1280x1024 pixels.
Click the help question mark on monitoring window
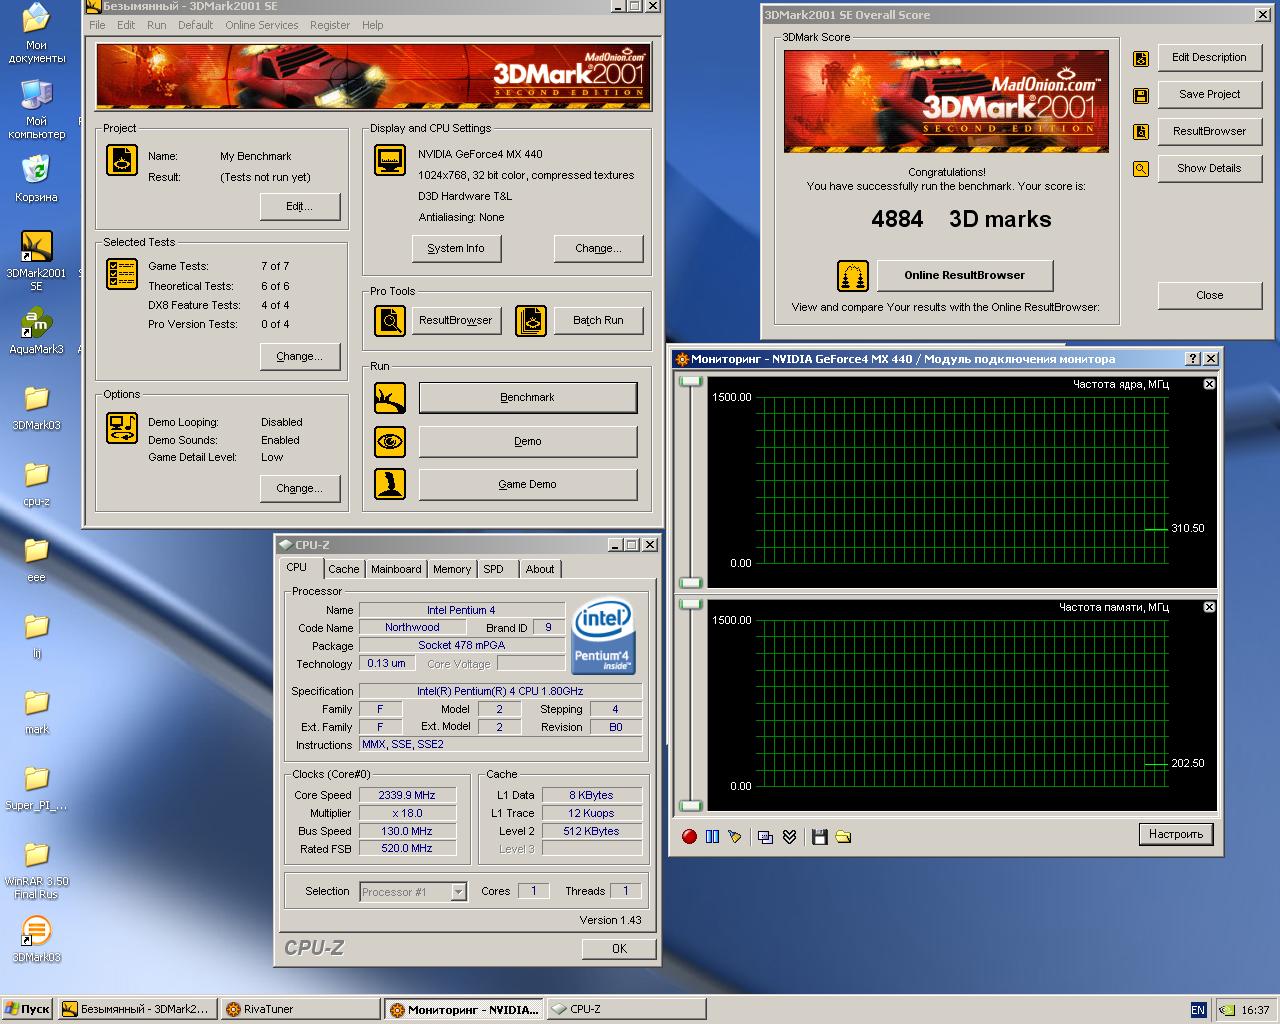click(x=1193, y=359)
